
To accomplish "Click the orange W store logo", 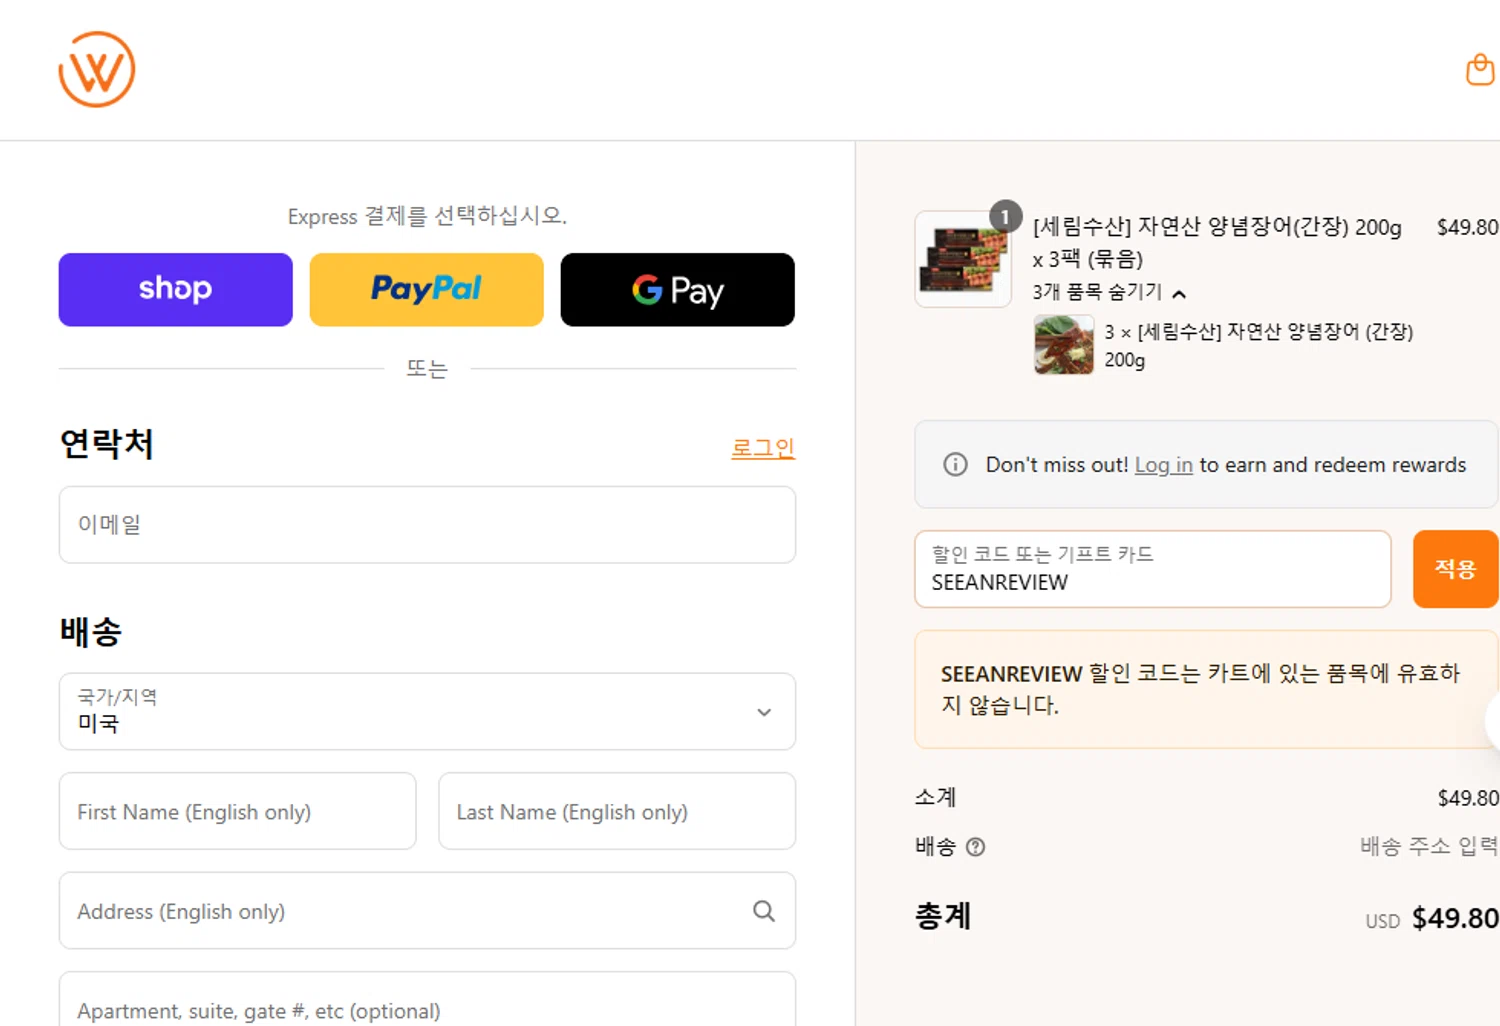I will (x=96, y=69).
